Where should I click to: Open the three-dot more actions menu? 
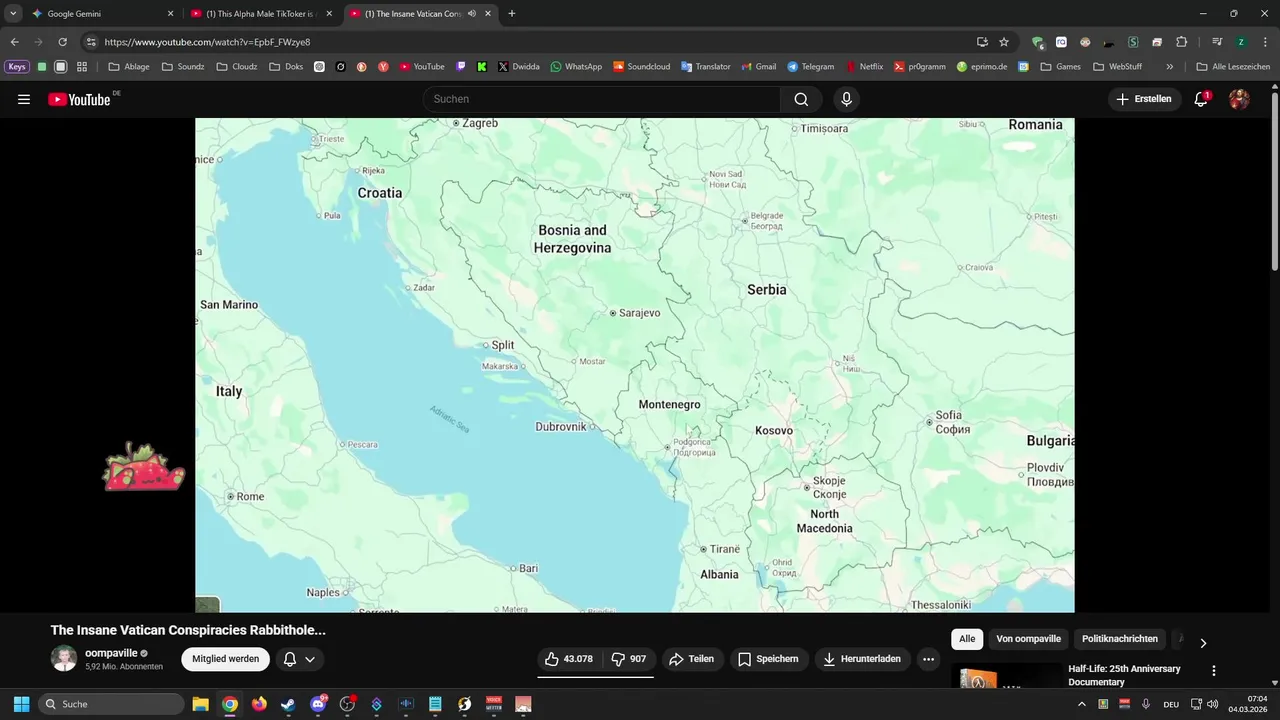point(928,659)
